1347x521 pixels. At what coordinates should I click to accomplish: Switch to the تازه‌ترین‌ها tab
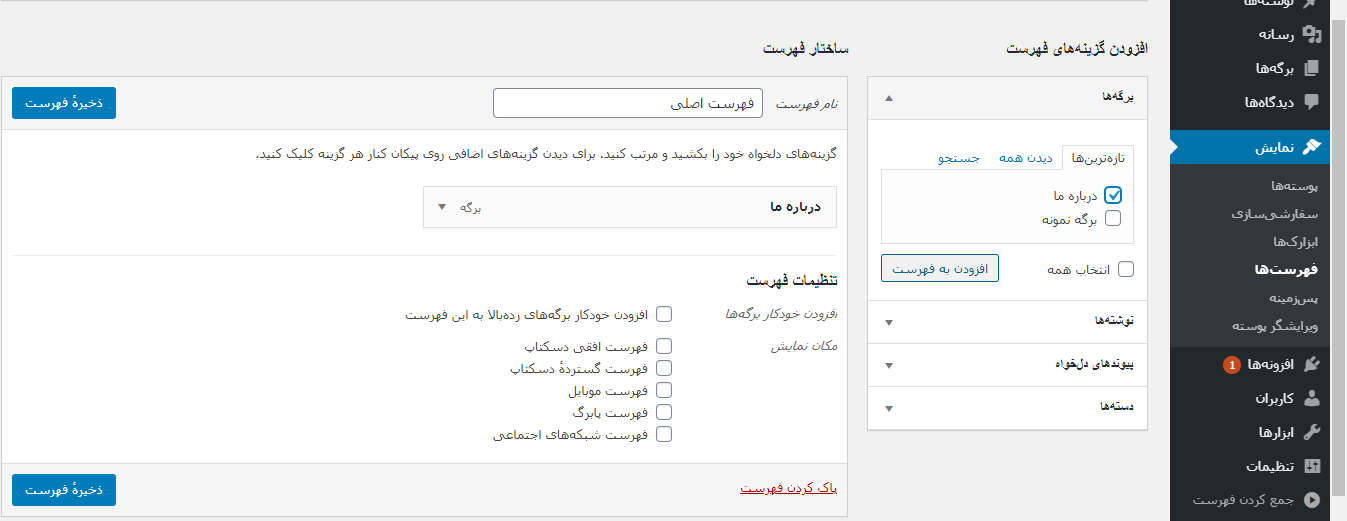pos(1098,158)
